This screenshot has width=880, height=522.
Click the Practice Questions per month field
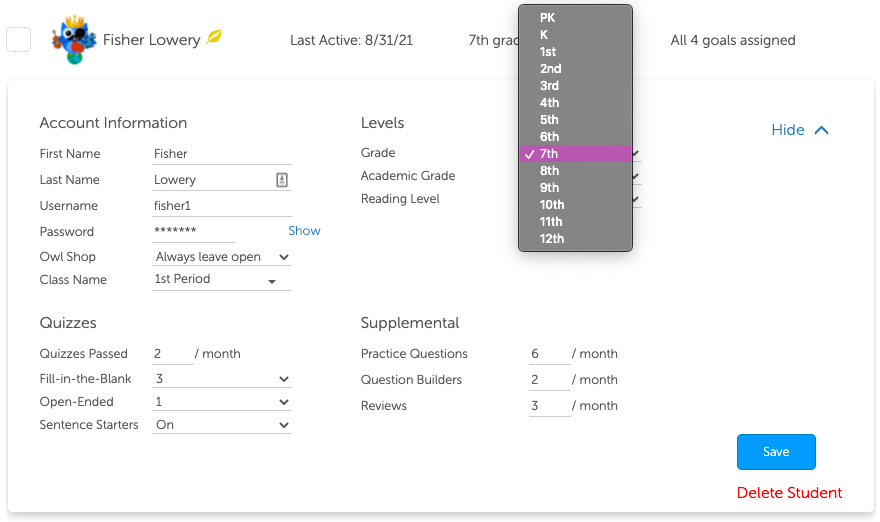[x=549, y=354]
